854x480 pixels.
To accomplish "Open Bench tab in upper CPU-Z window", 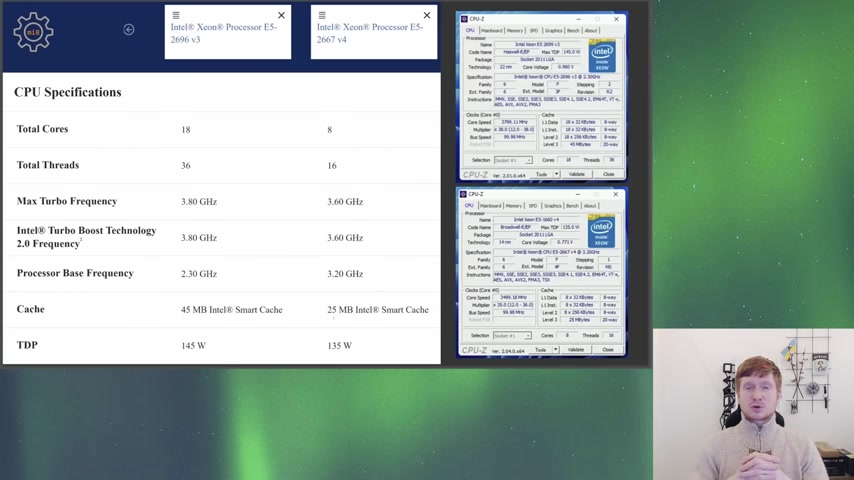I will [573, 31].
